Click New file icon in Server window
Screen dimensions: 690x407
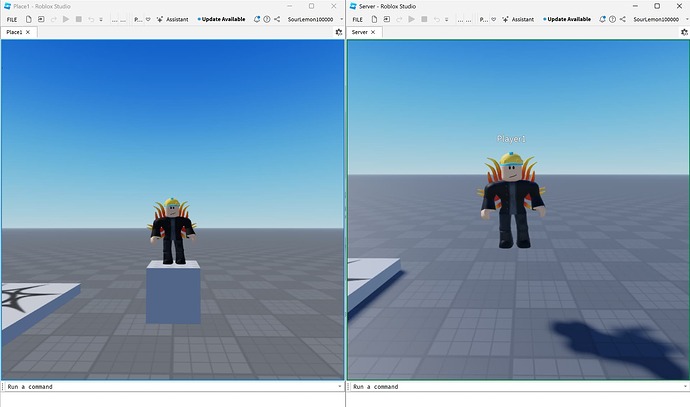tap(374, 19)
